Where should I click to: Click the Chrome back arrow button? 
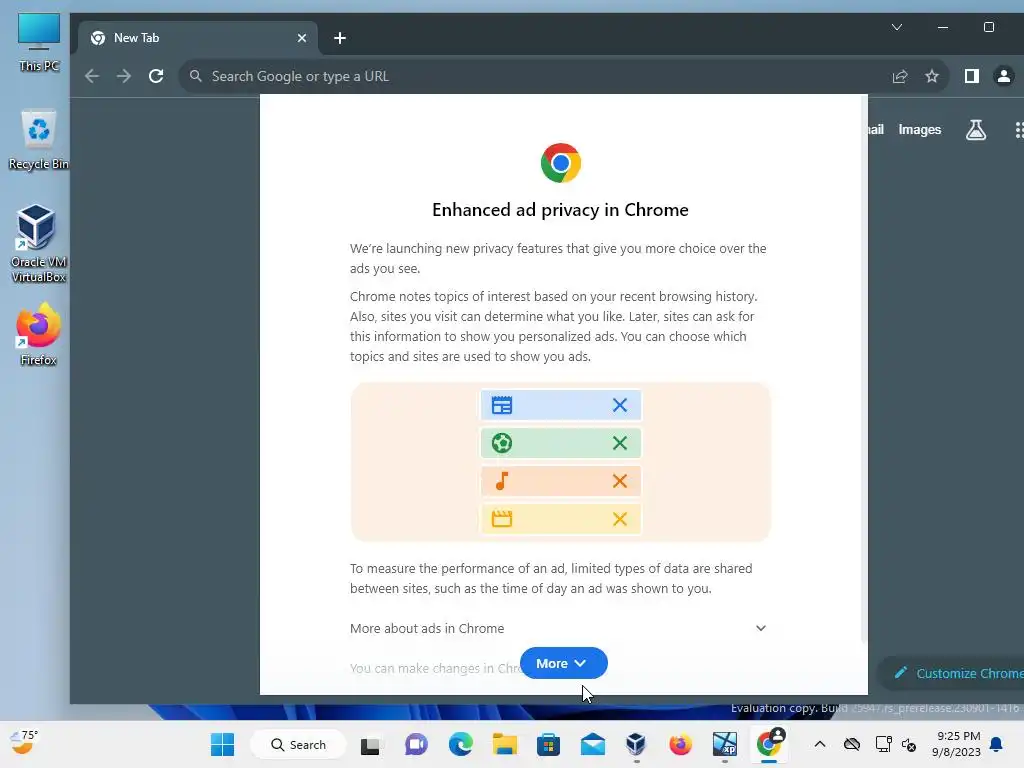click(x=92, y=76)
